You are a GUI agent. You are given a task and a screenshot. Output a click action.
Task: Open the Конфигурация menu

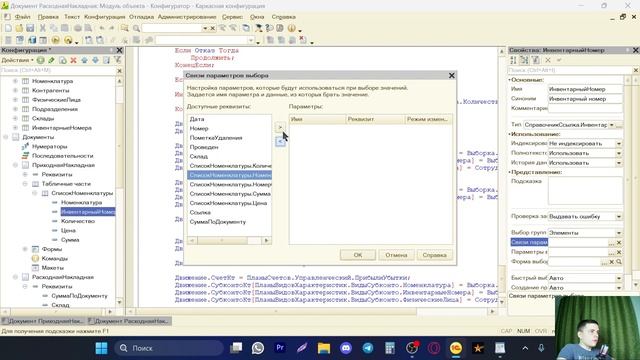[x=104, y=17]
